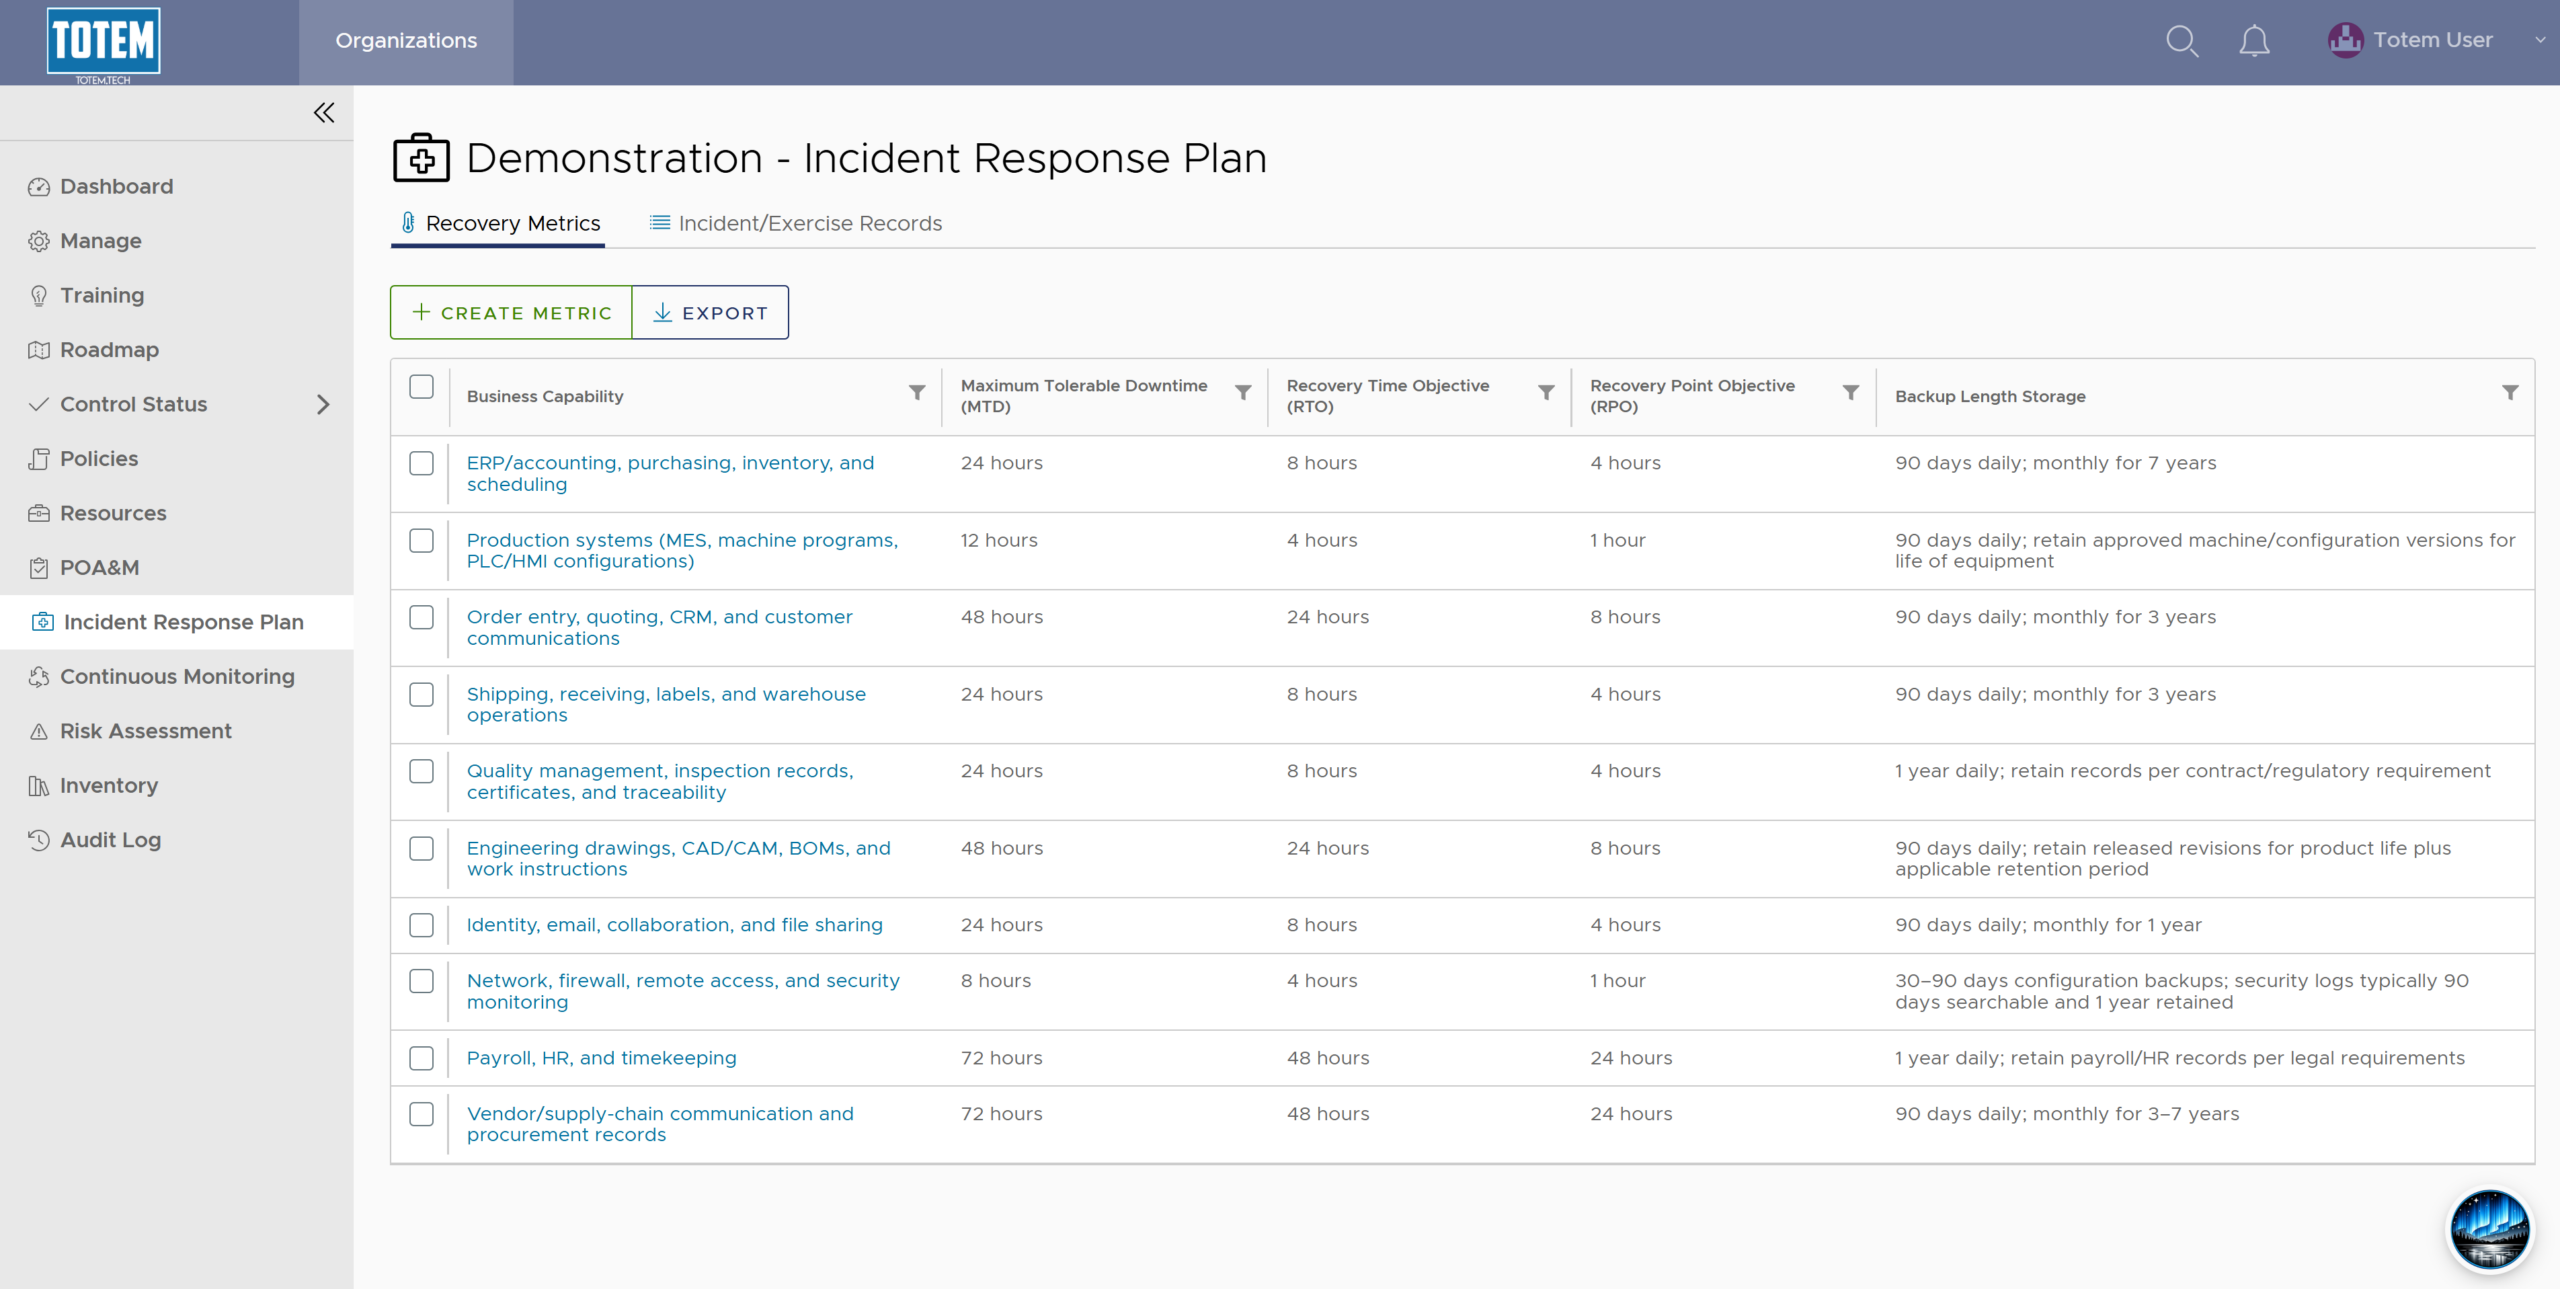Switch to Recovery Metrics tab
Image resolution: width=2560 pixels, height=1289 pixels.
point(499,223)
